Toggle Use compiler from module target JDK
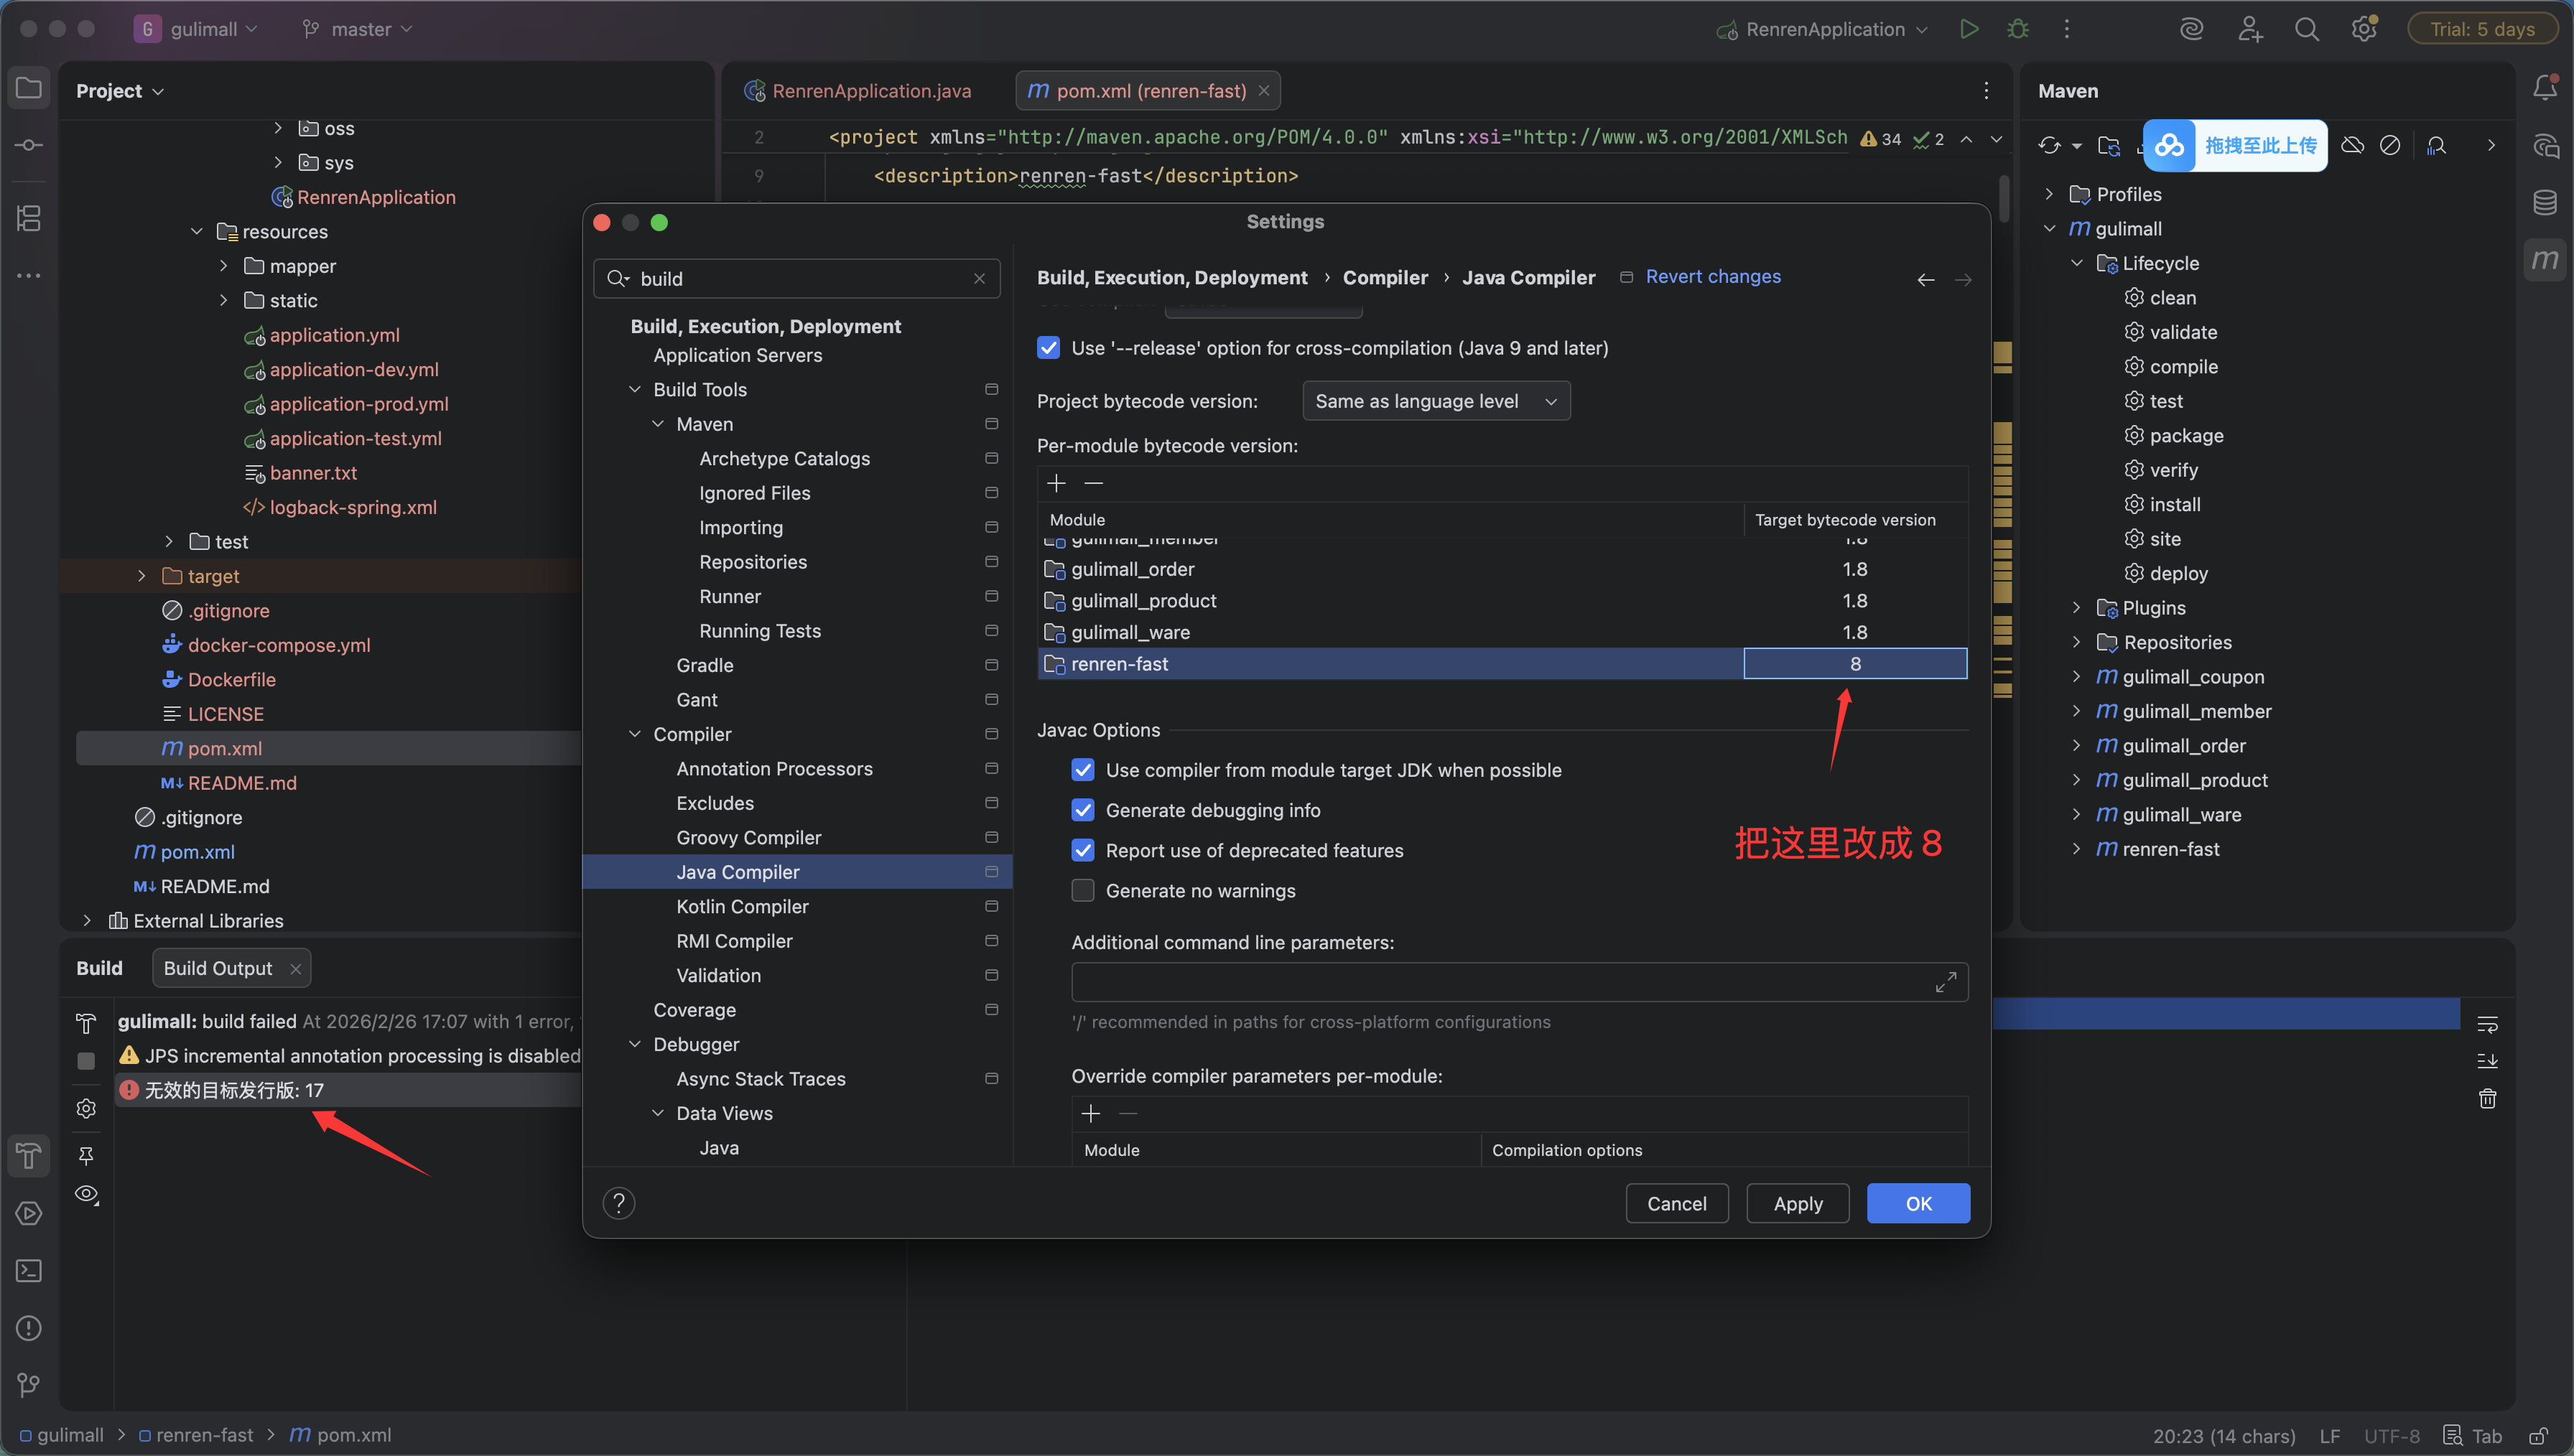 click(1083, 770)
